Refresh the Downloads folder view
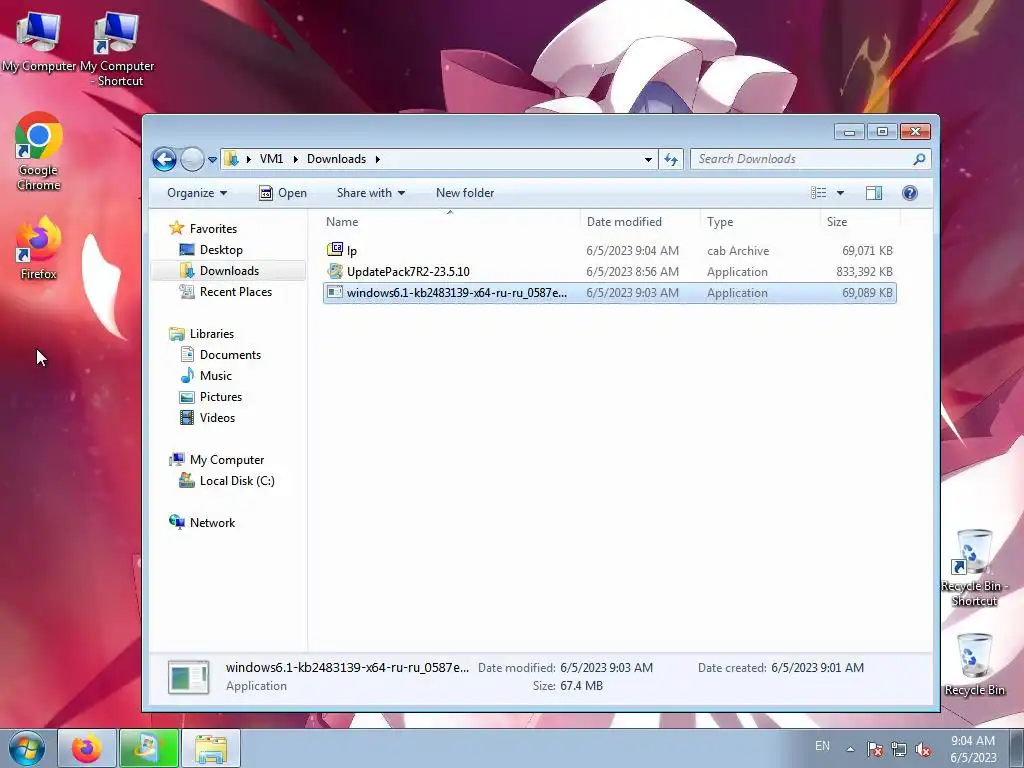This screenshot has width=1024, height=768. coord(671,159)
